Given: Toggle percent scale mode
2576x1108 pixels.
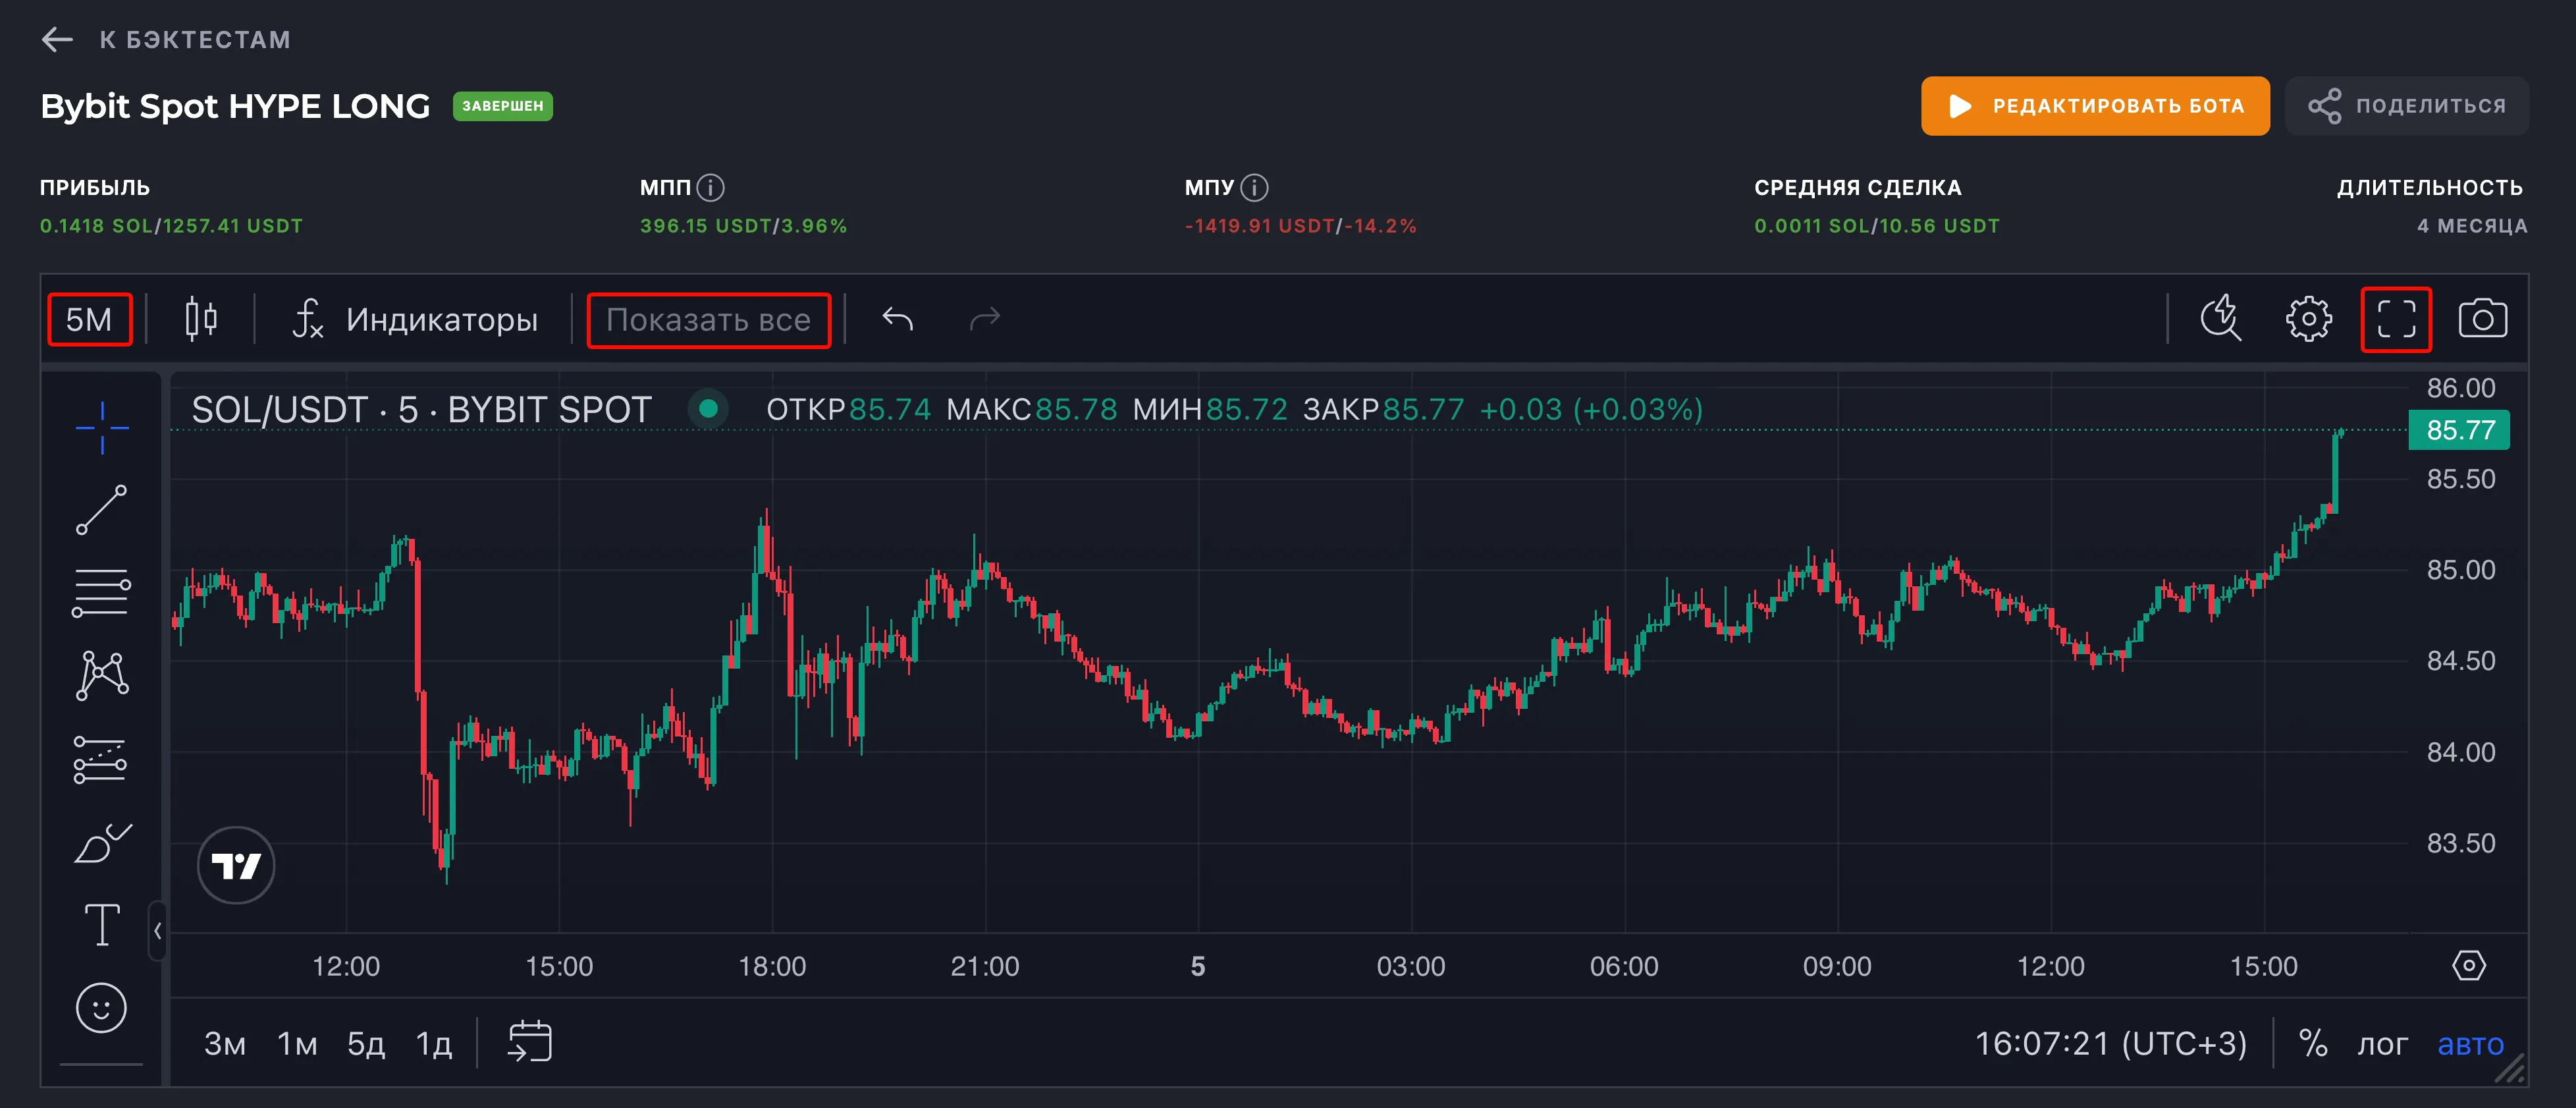Looking at the screenshot, I should [x=2313, y=1044].
